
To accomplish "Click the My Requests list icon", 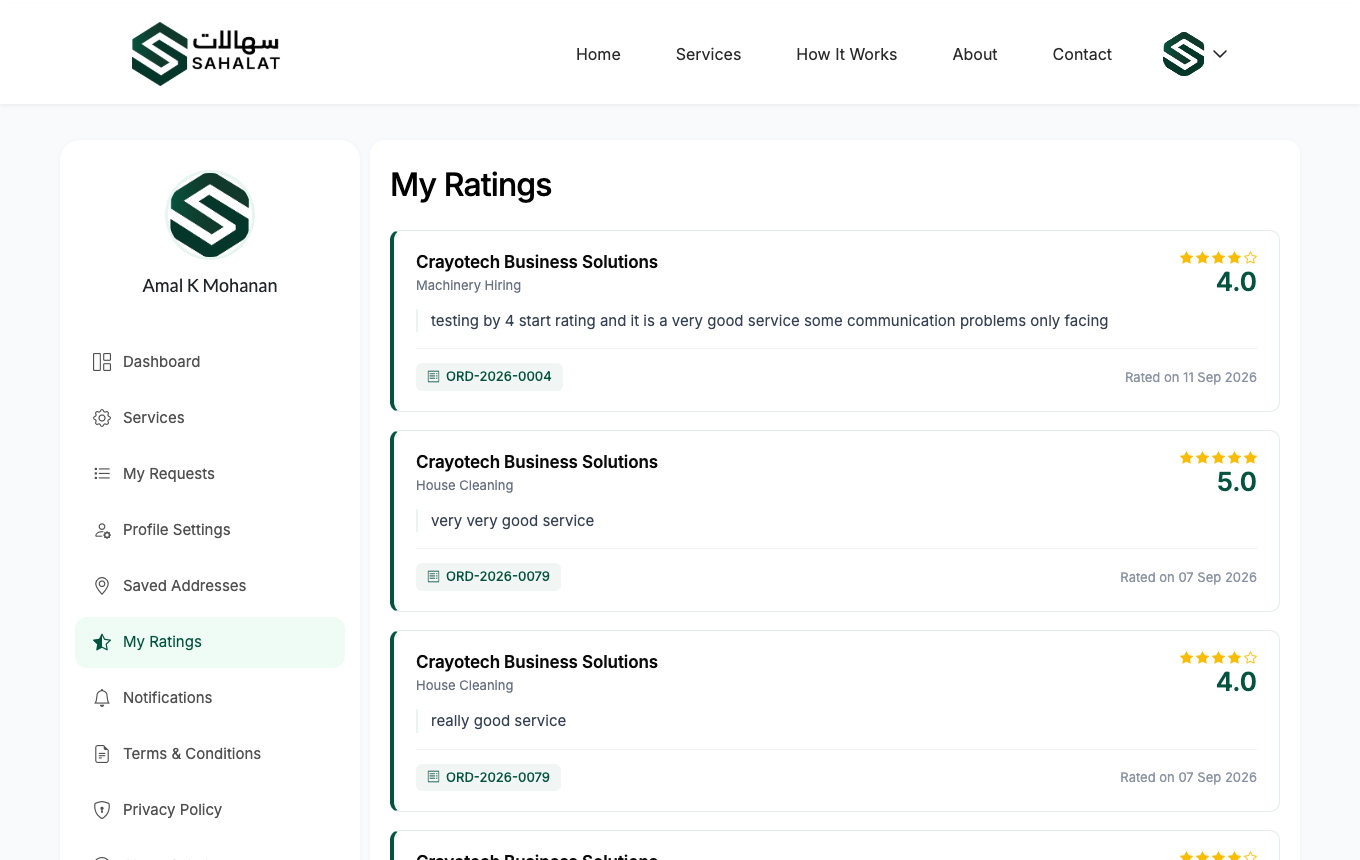I will (102, 474).
